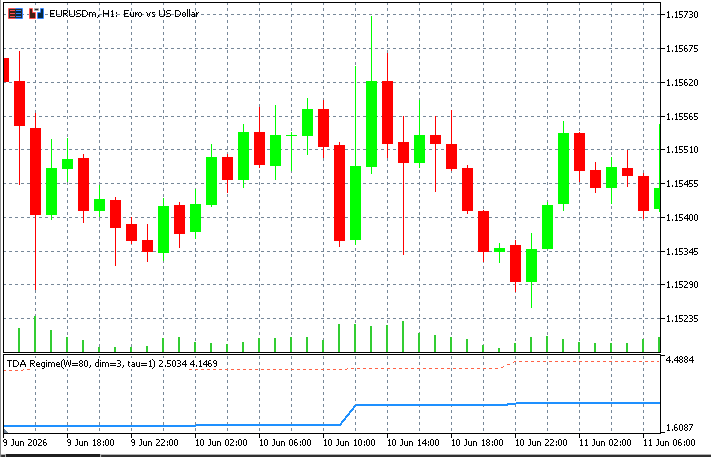Click the '11 Jun 06:00' time label

tap(669, 442)
